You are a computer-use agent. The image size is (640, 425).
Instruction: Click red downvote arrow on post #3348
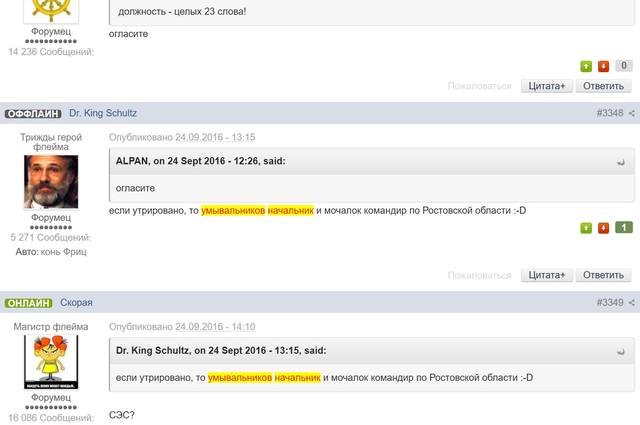coord(603,228)
